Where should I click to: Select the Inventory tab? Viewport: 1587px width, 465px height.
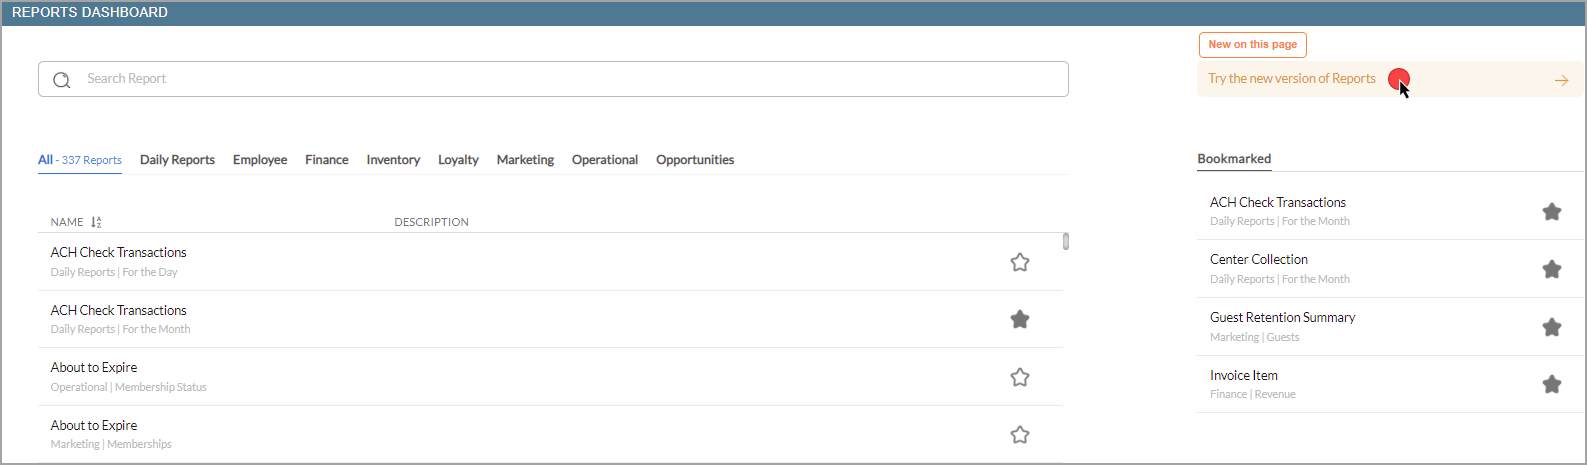pos(393,160)
